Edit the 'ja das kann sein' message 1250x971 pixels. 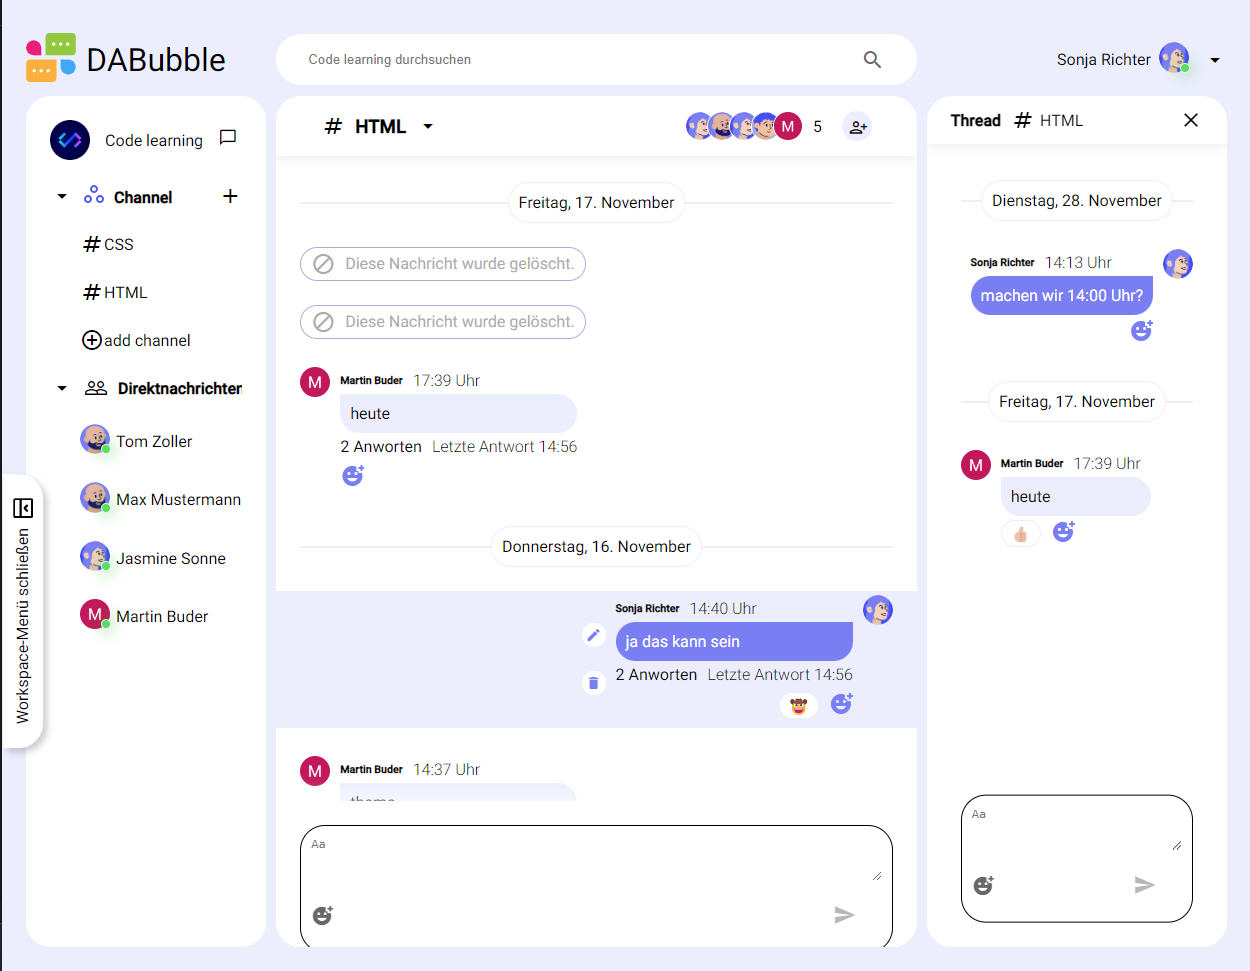[594, 635]
